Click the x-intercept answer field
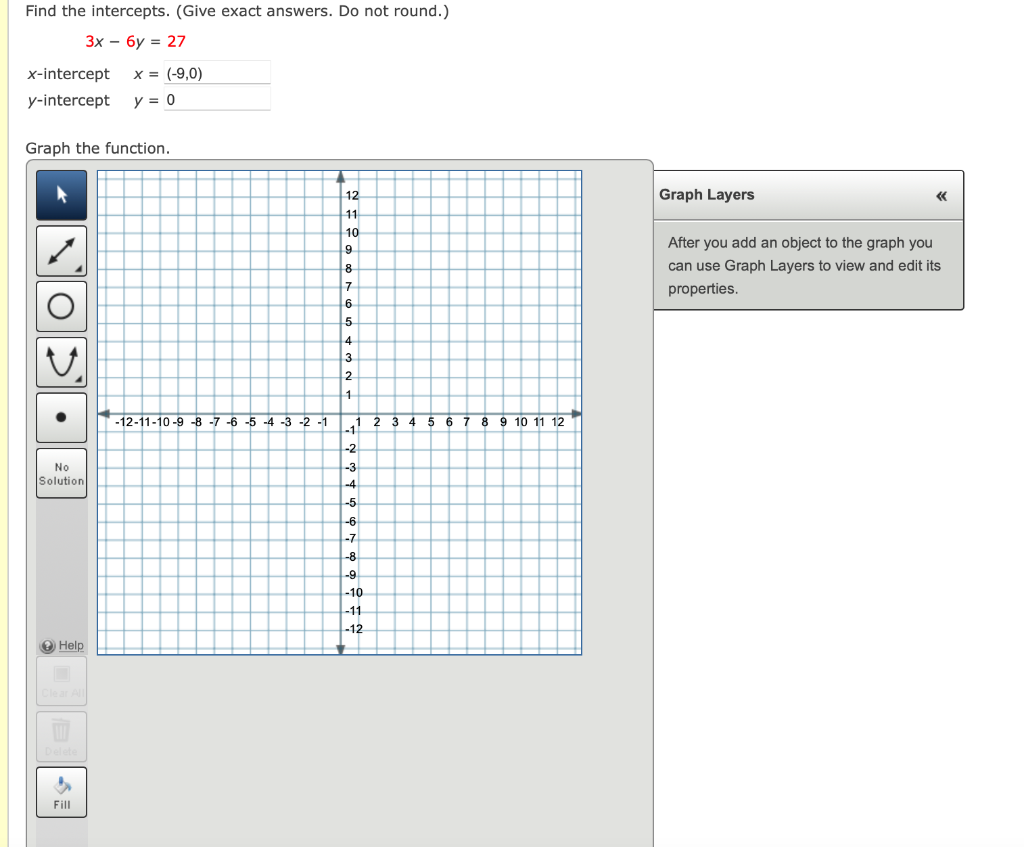The height and width of the screenshot is (847, 1024). [215, 72]
